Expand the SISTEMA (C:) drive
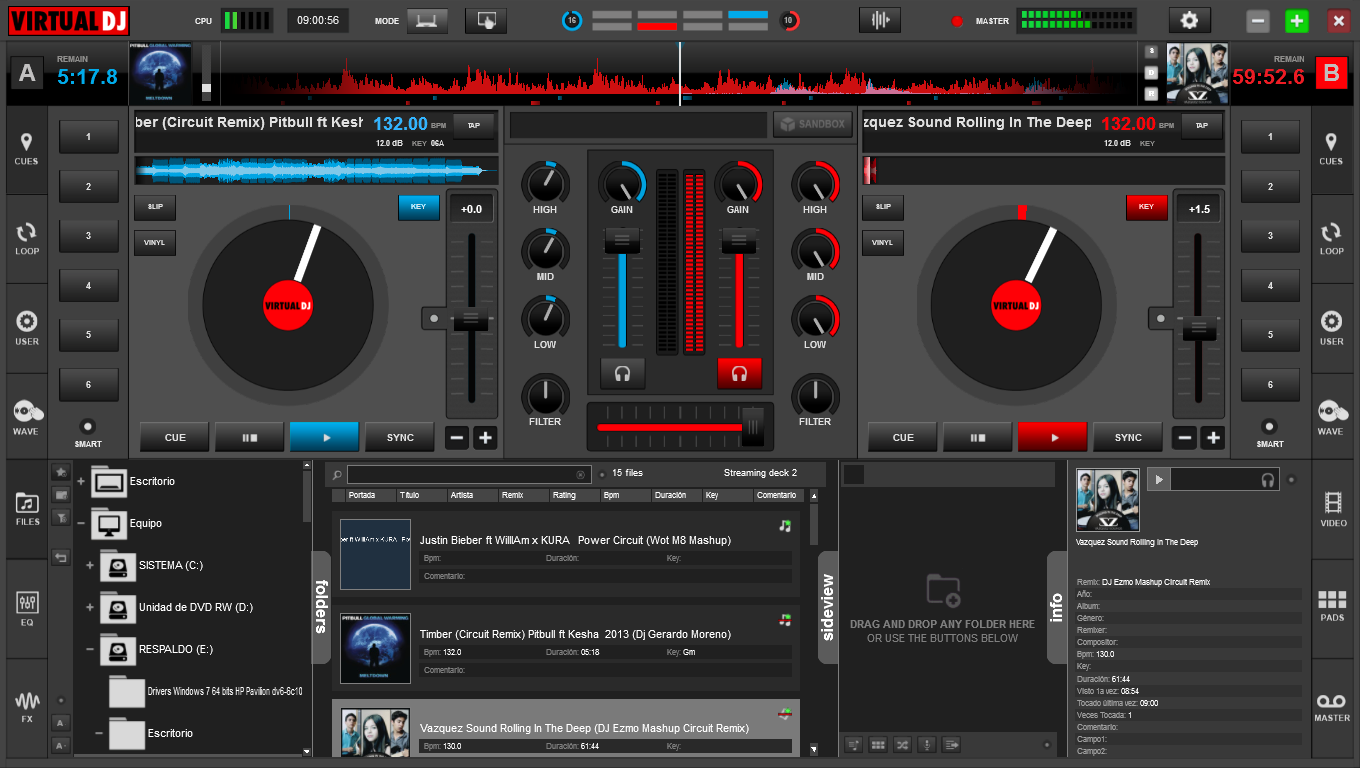Image resolution: width=1360 pixels, height=768 pixels. [x=90, y=566]
